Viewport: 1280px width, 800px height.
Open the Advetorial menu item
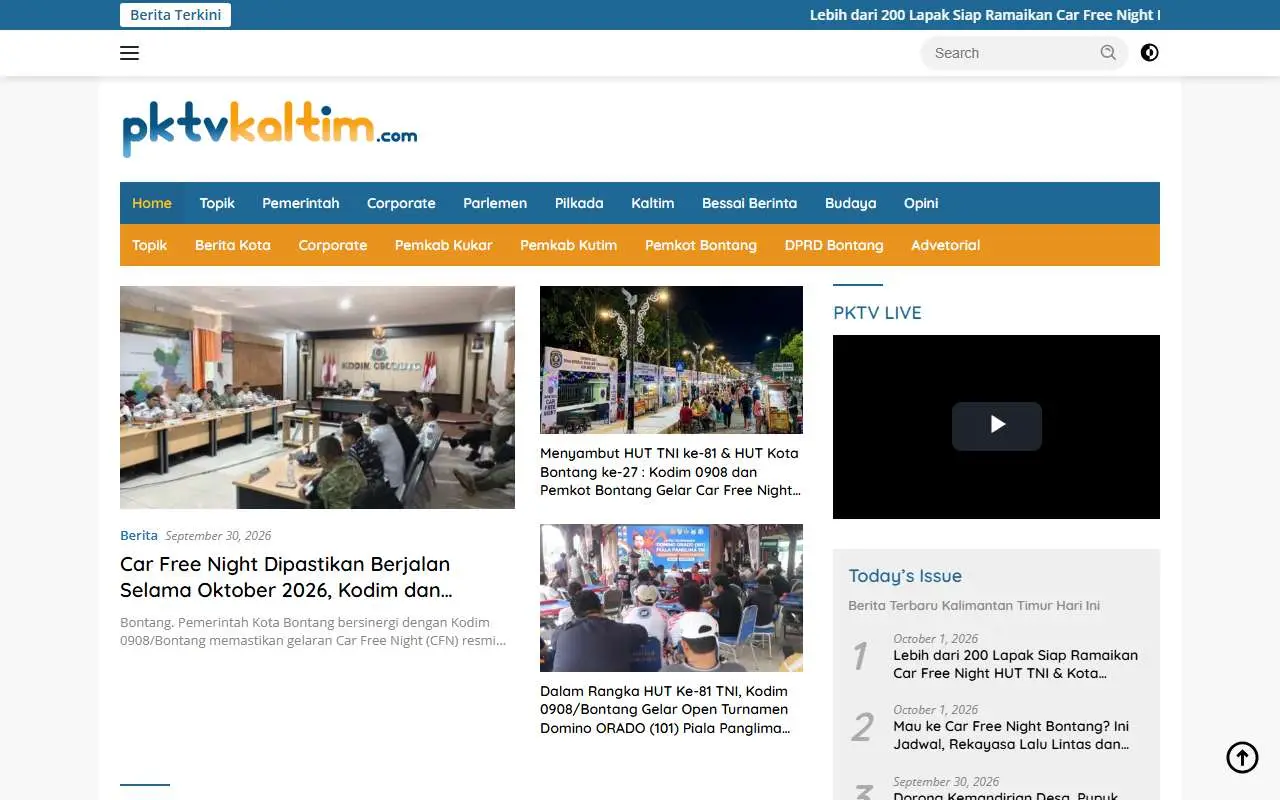point(946,245)
